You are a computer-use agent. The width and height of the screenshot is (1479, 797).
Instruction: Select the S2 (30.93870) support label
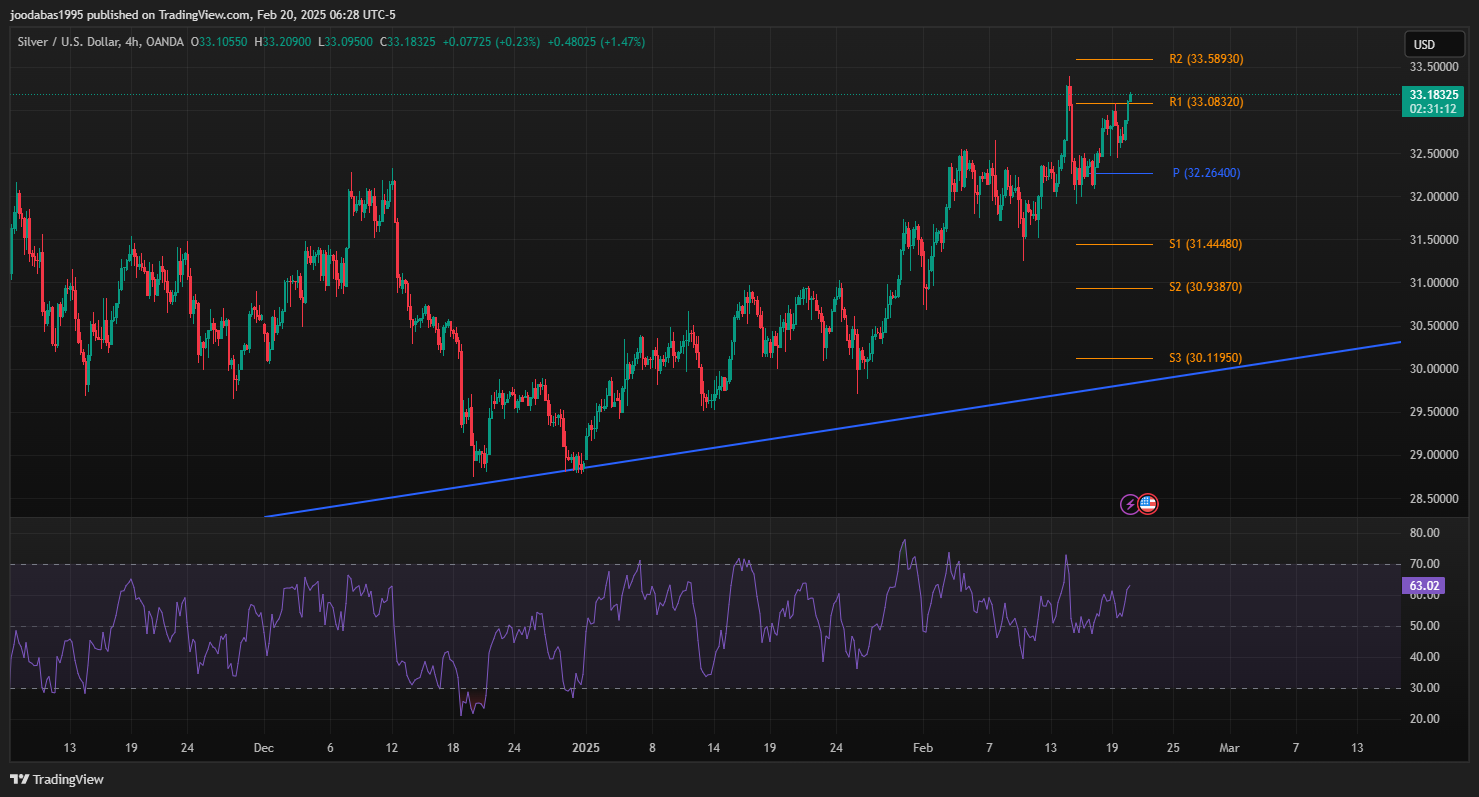pyautogui.click(x=1205, y=287)
